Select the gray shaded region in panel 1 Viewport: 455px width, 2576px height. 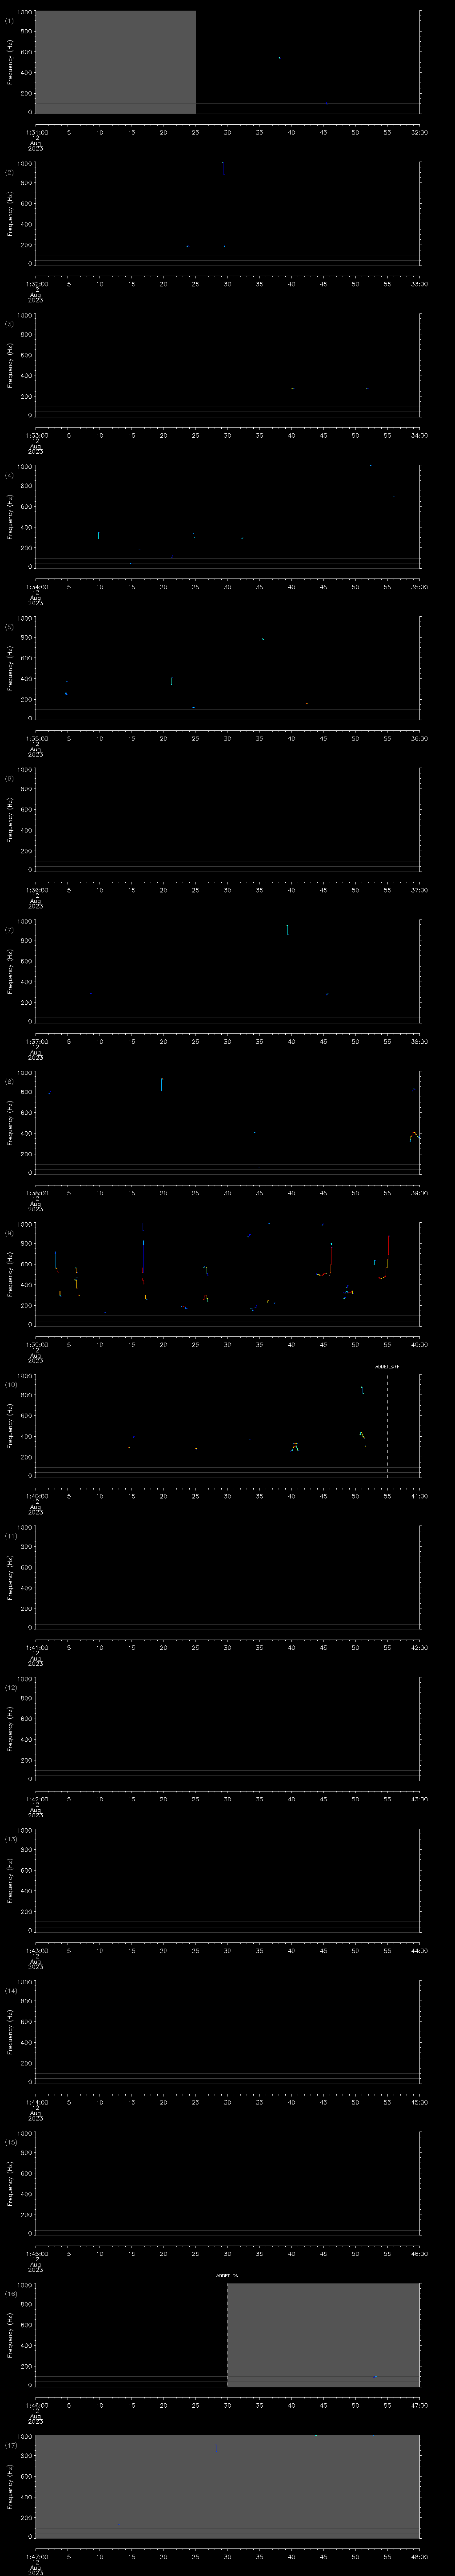pyautogui.click(x=115, y=60)
